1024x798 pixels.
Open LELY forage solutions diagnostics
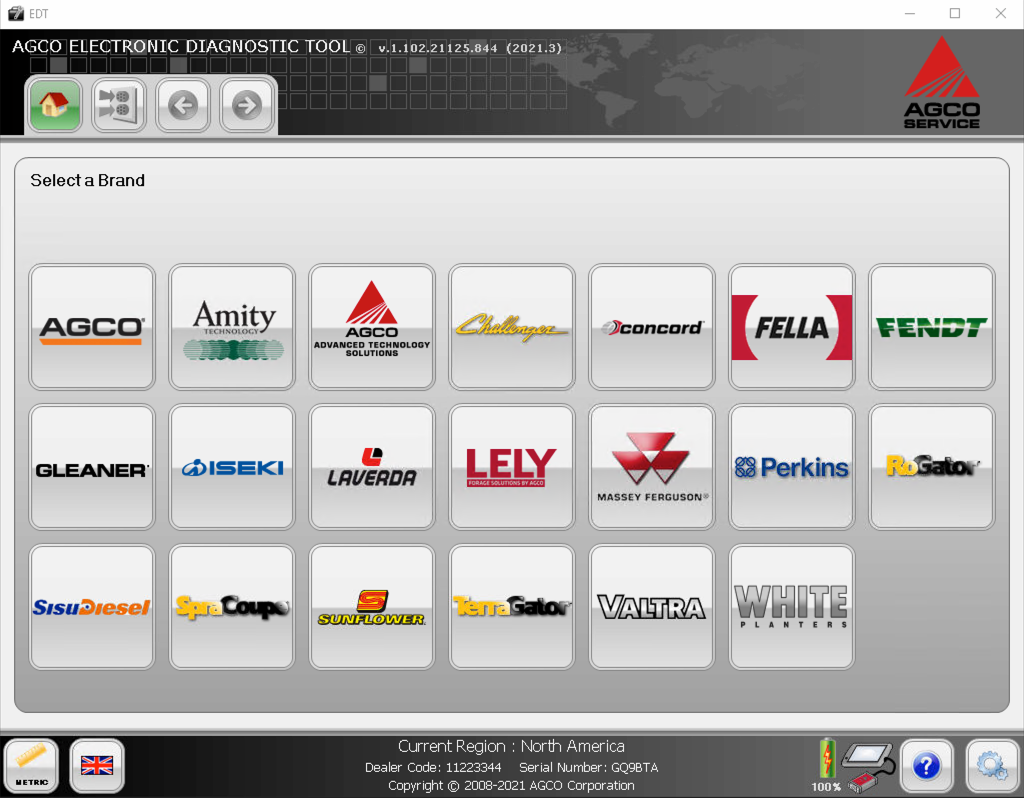(511, 466)
